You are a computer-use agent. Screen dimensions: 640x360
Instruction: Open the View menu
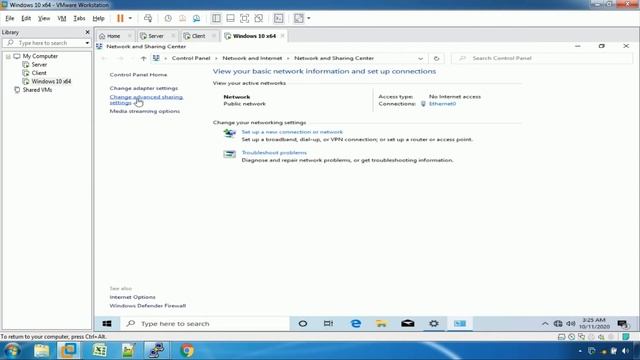pos(44,18)
